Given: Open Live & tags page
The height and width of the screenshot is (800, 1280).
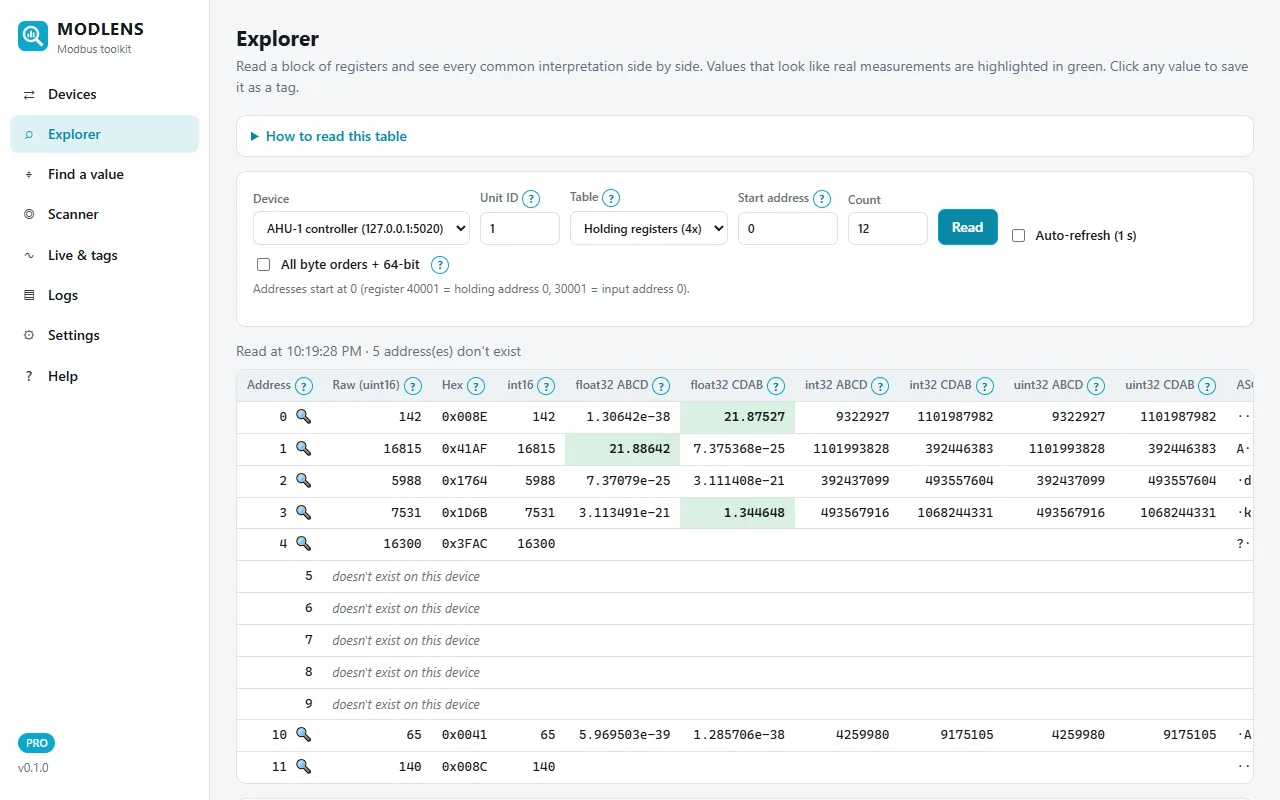Looking at the screenshot, I should tap(104, 255).
